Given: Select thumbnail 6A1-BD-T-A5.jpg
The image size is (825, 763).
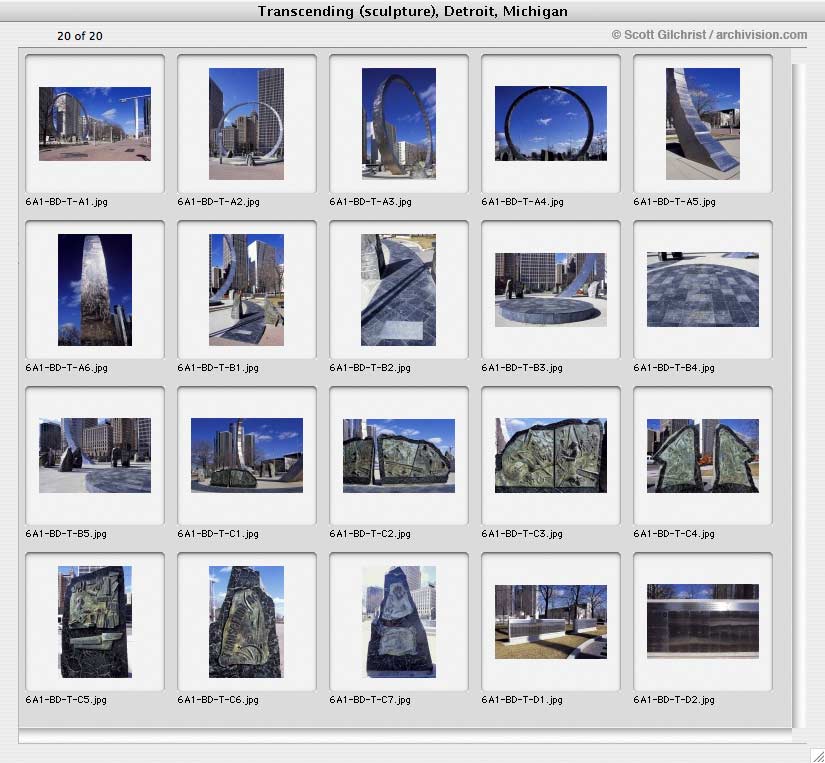Looking at the screenshot, I should [x=703, y=124].
